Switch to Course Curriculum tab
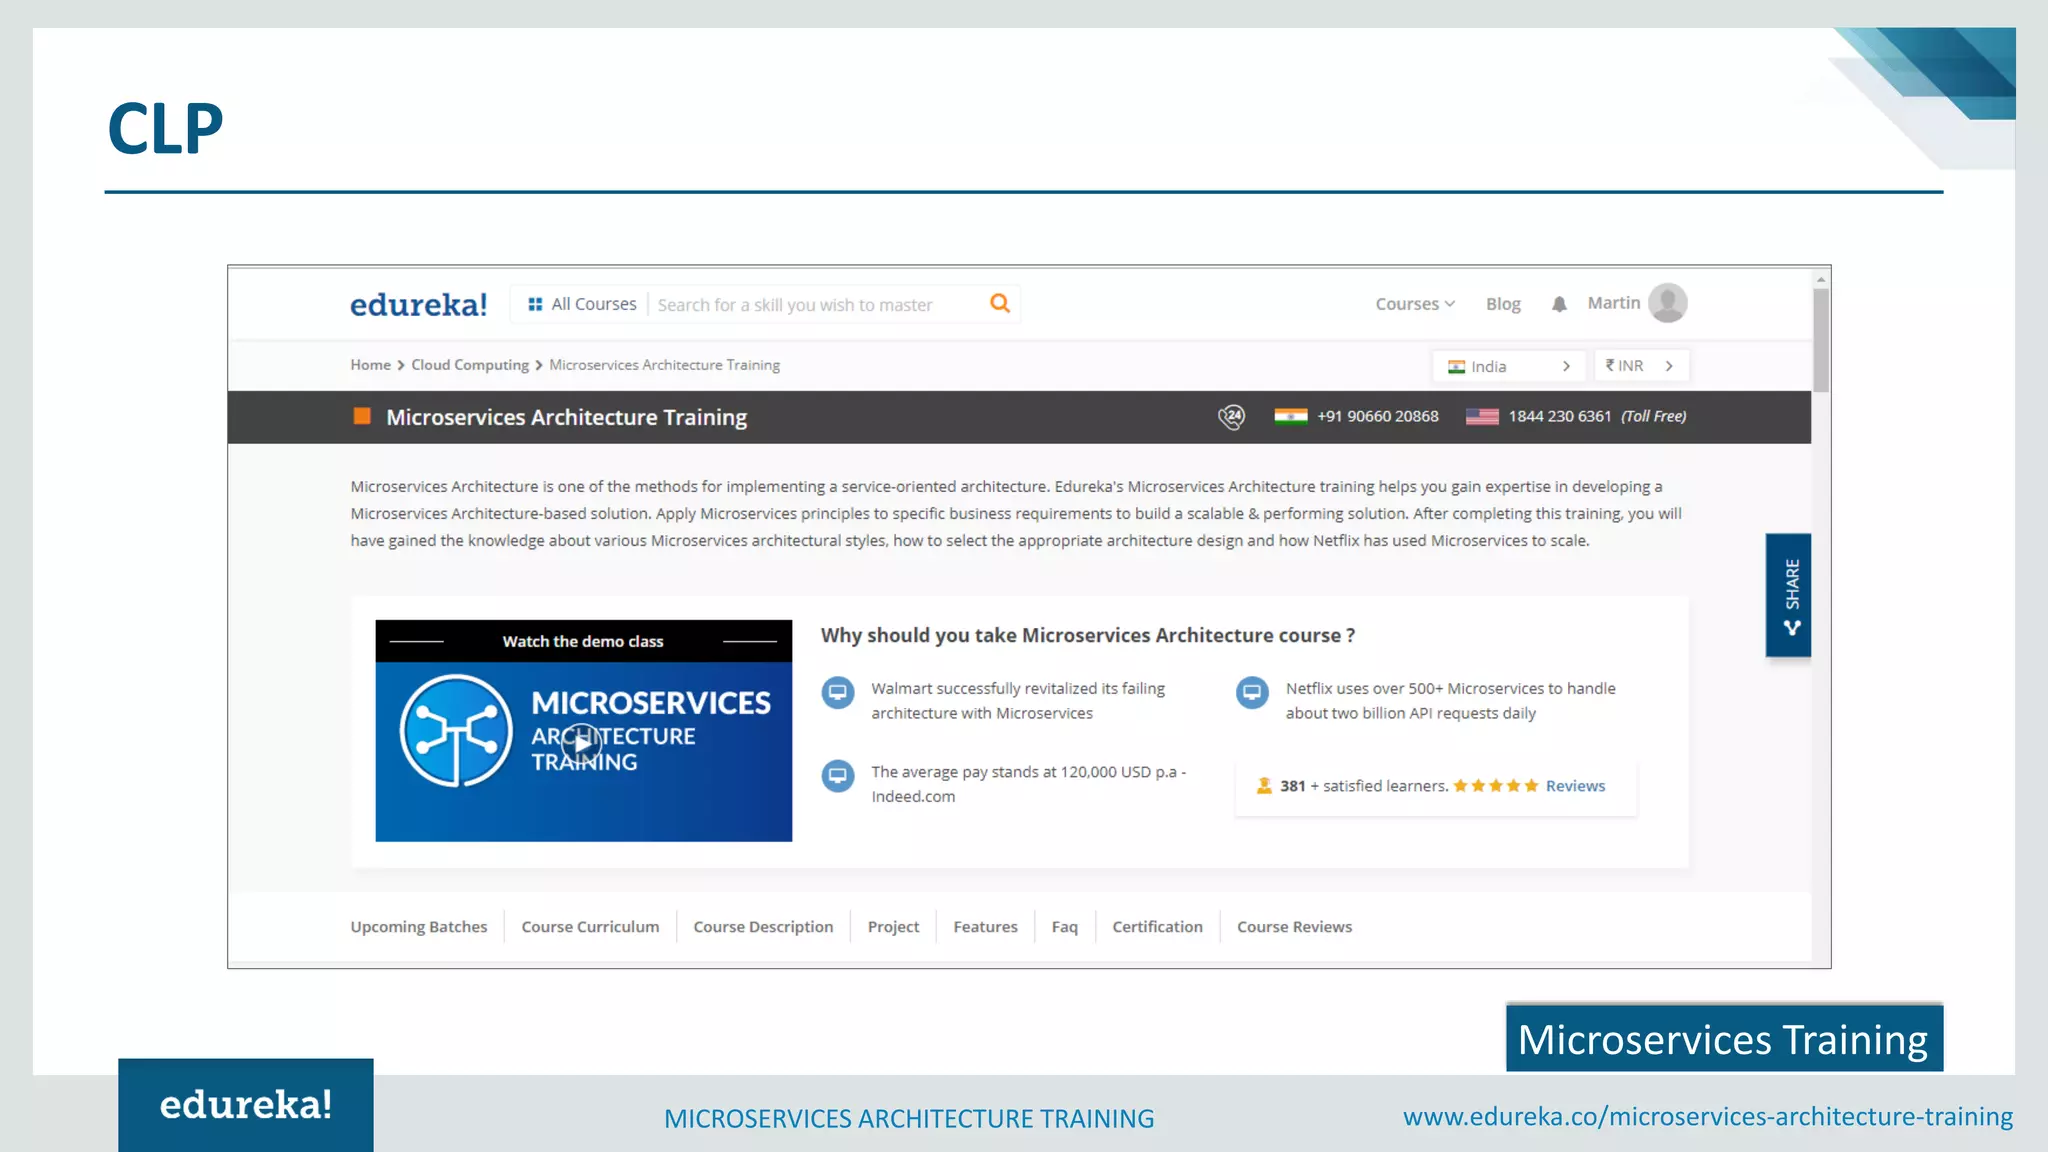 click(590, 927)
